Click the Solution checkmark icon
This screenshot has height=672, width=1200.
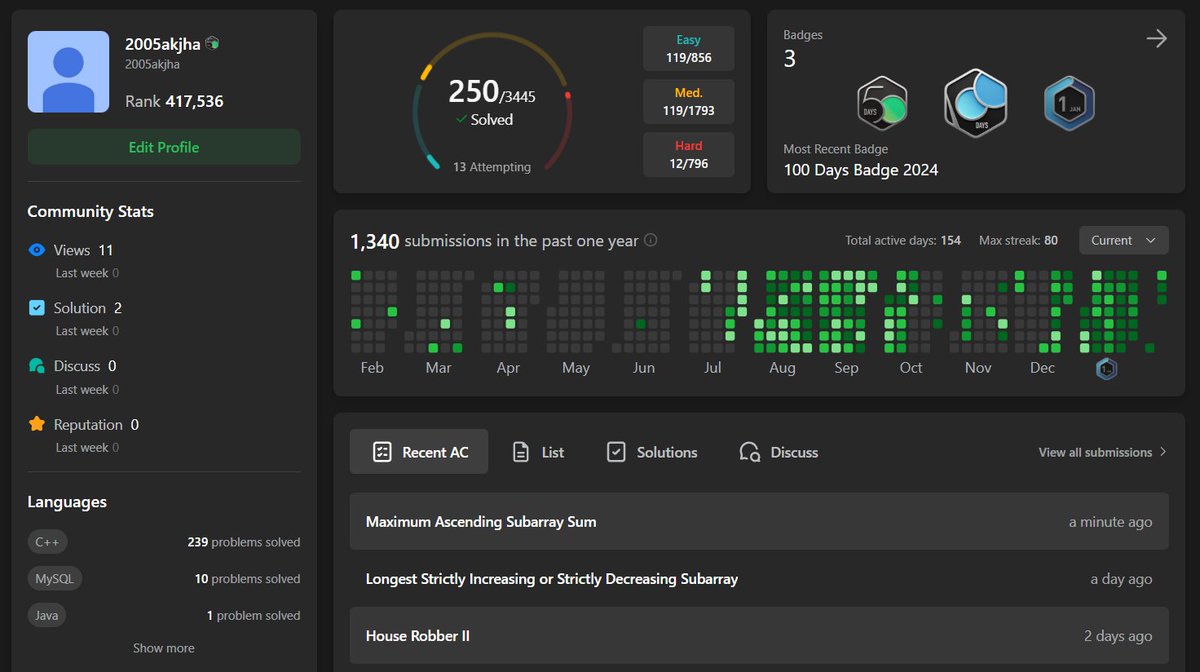coord(37,308)
